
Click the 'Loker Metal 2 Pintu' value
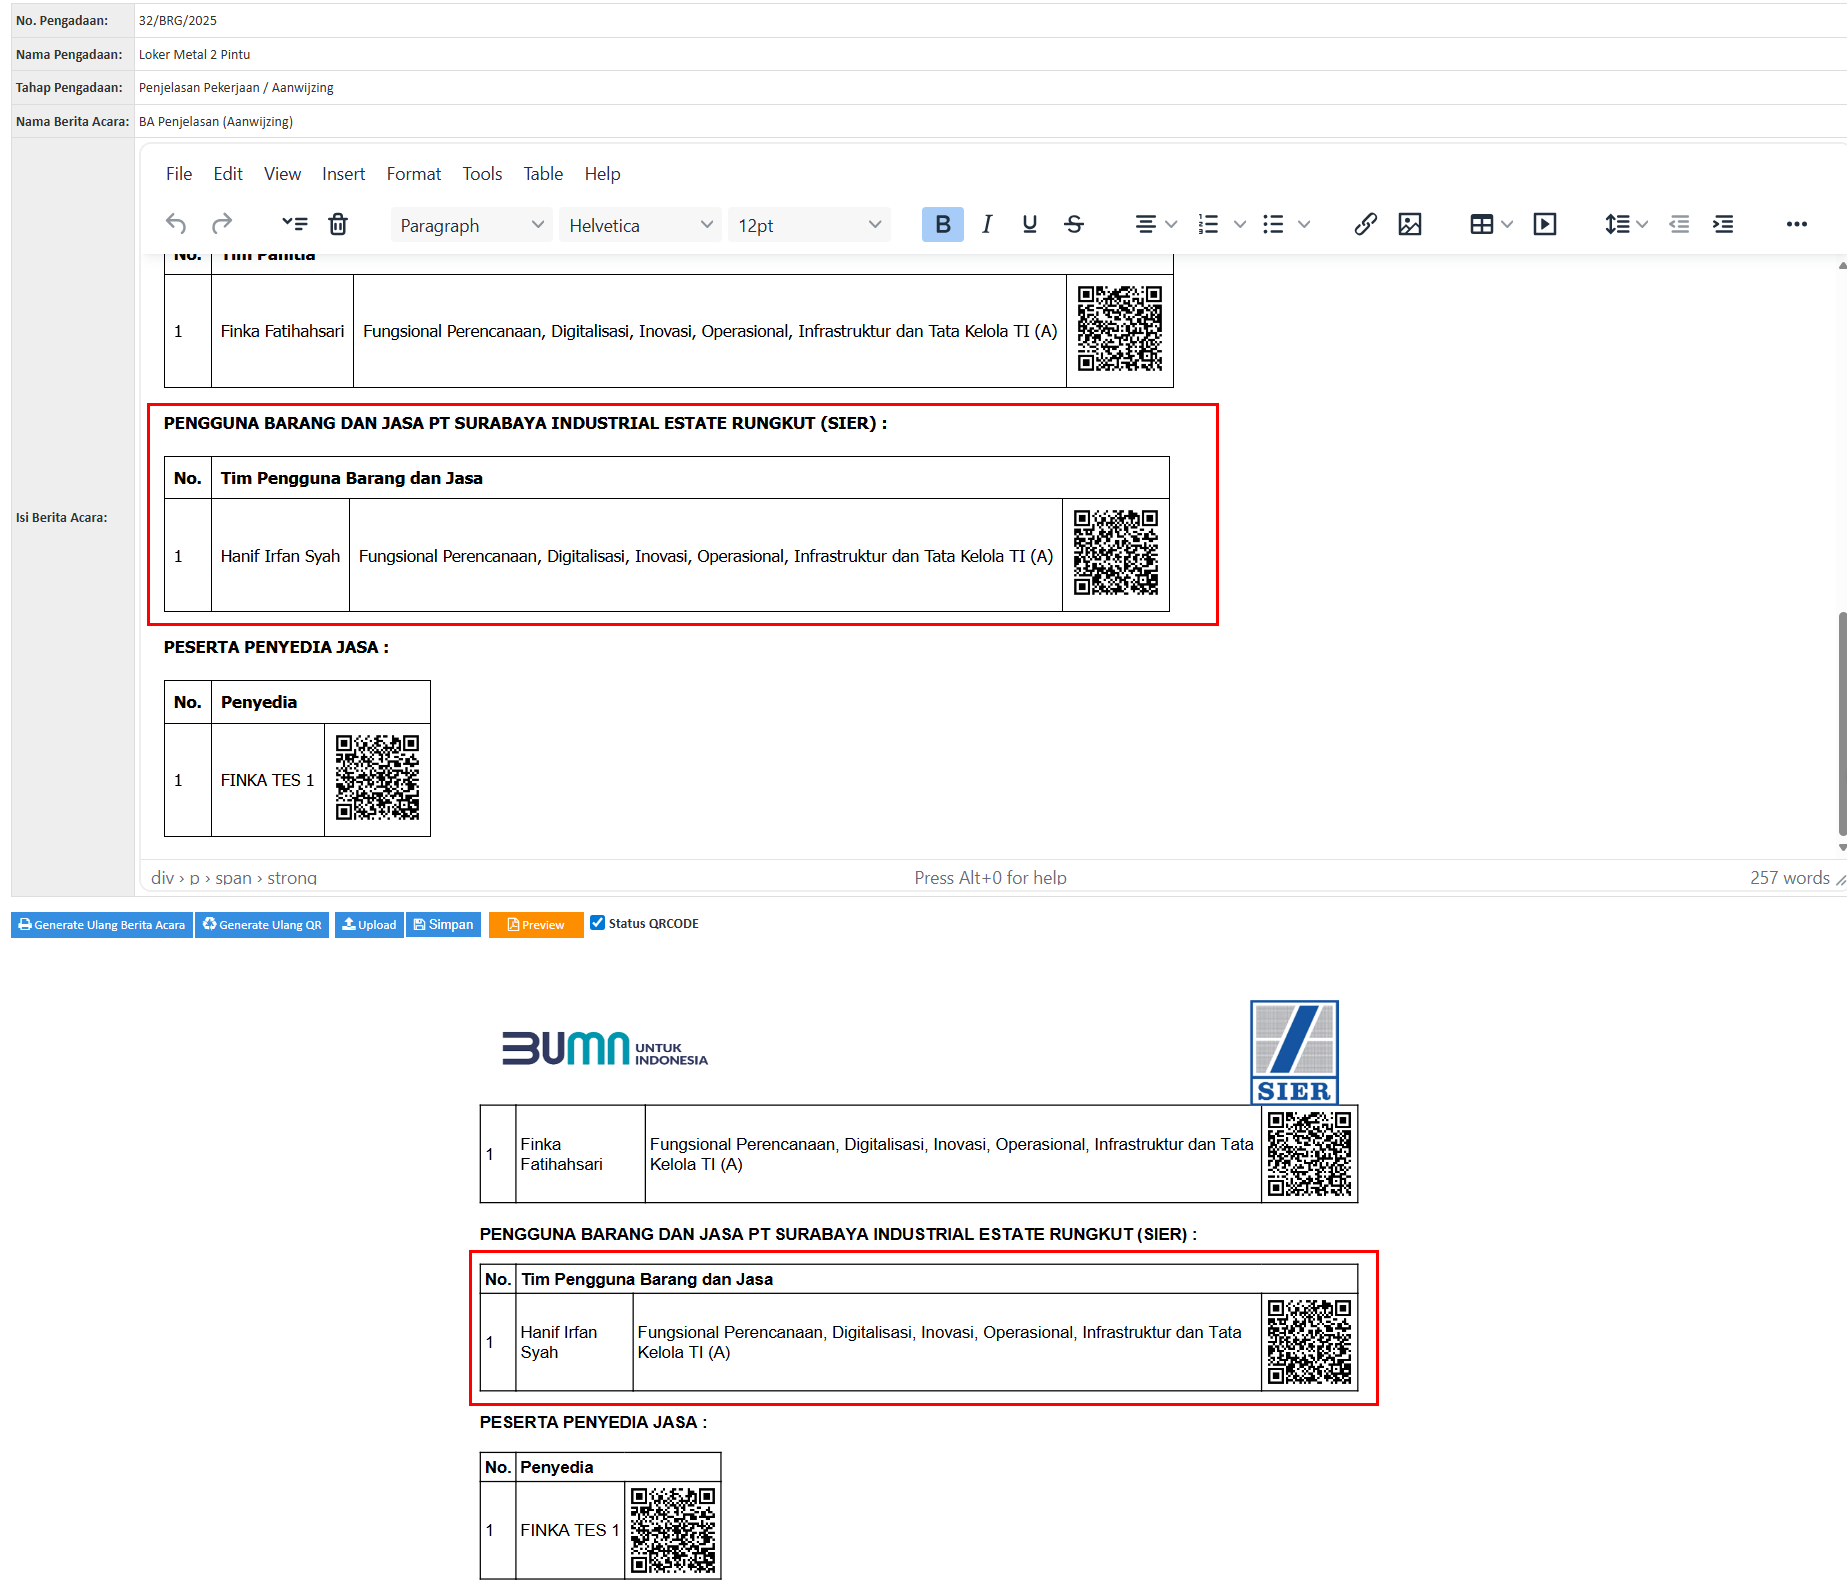[x=195, y=54]
